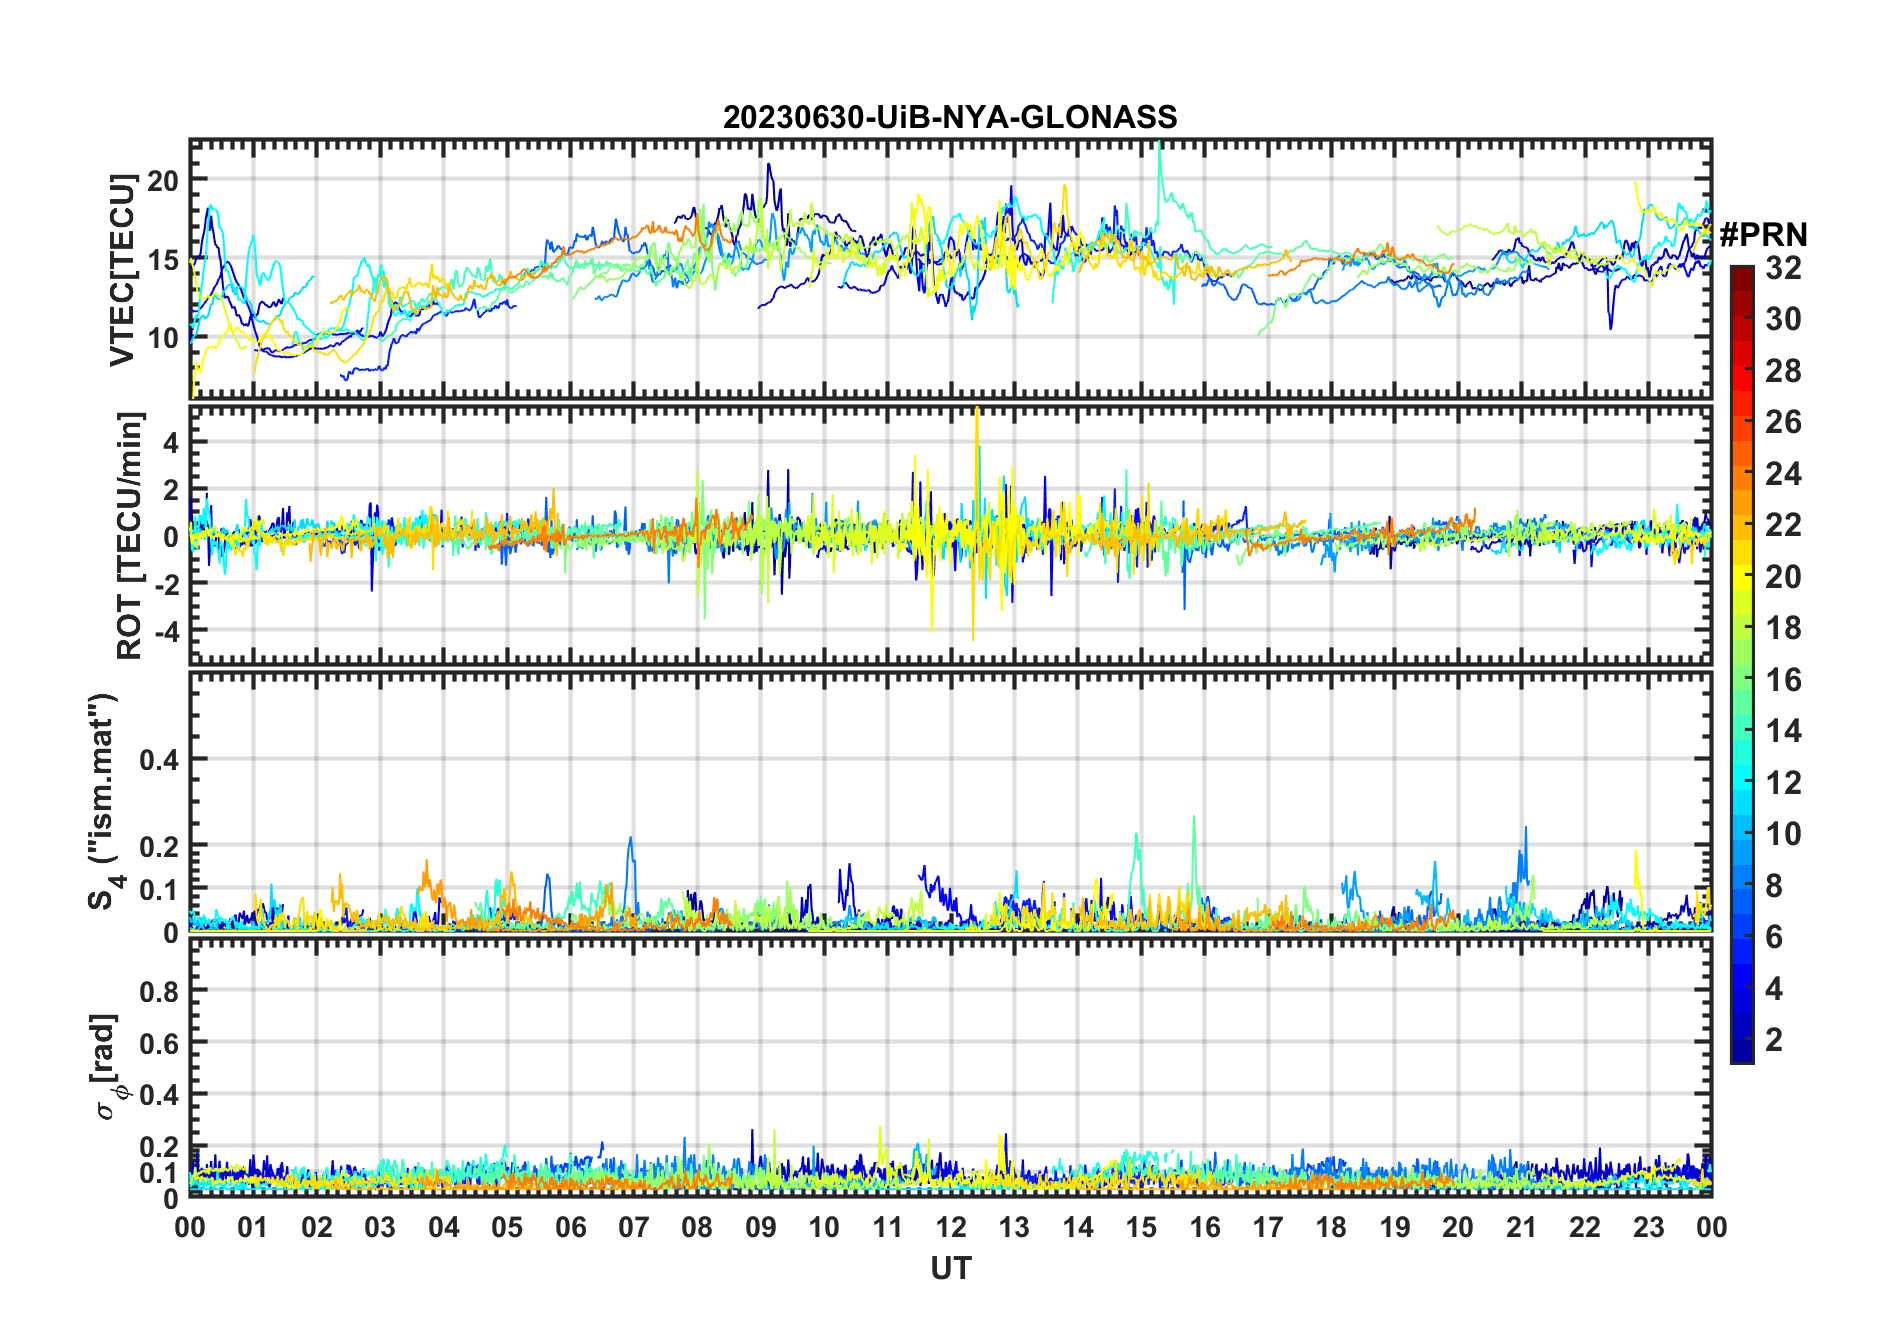Select the "01" tick on the UT axis

coord(253,1227)
